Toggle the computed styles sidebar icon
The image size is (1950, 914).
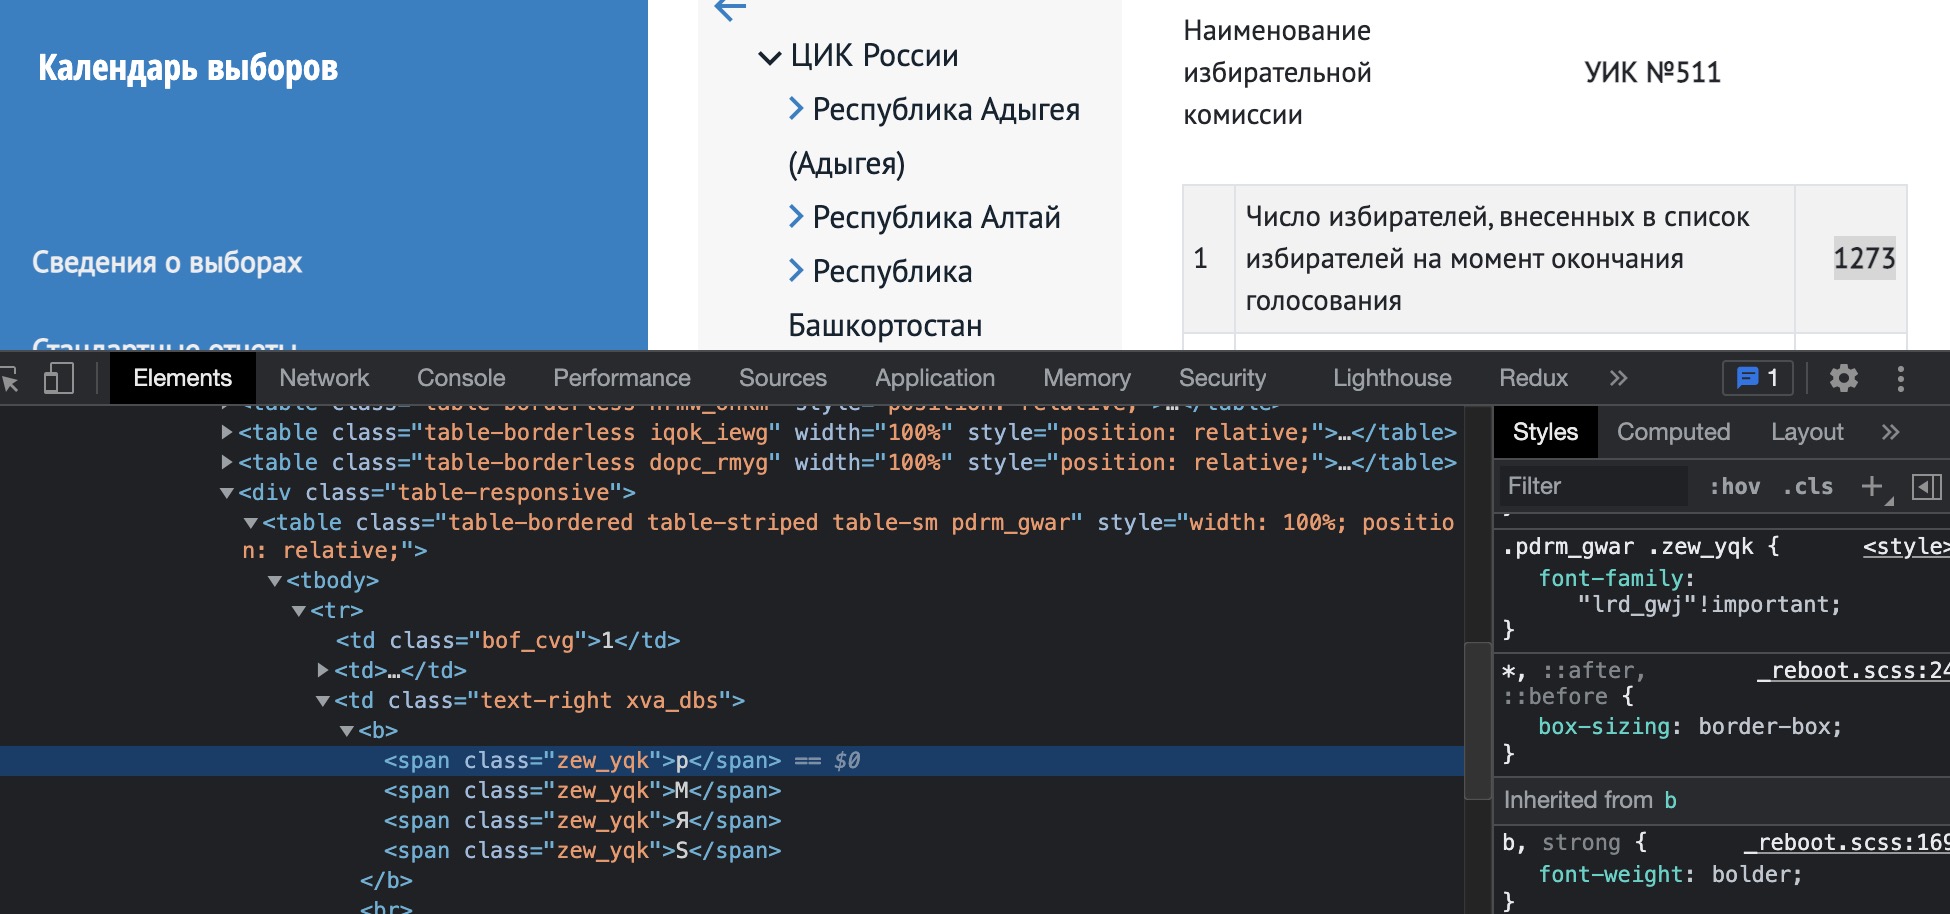pos(1926,486)
